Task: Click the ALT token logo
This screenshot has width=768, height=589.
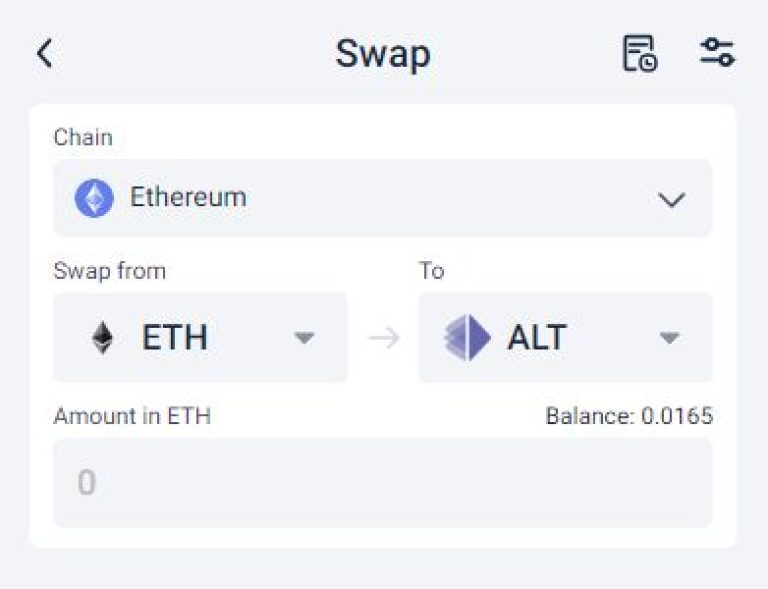Action: pos(467,337)
